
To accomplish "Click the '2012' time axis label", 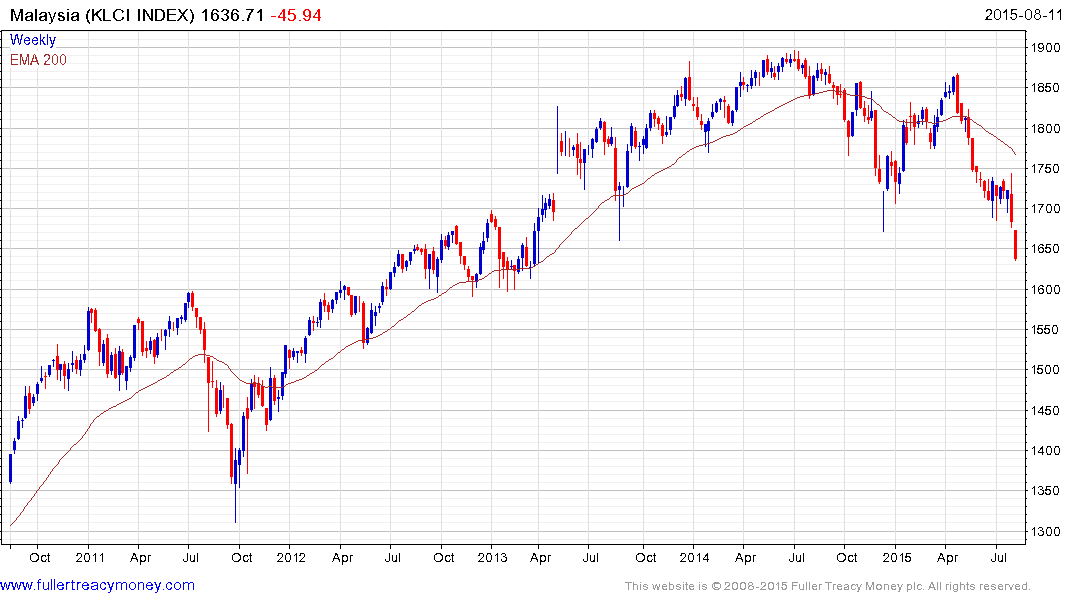I will tap(291, 557).
